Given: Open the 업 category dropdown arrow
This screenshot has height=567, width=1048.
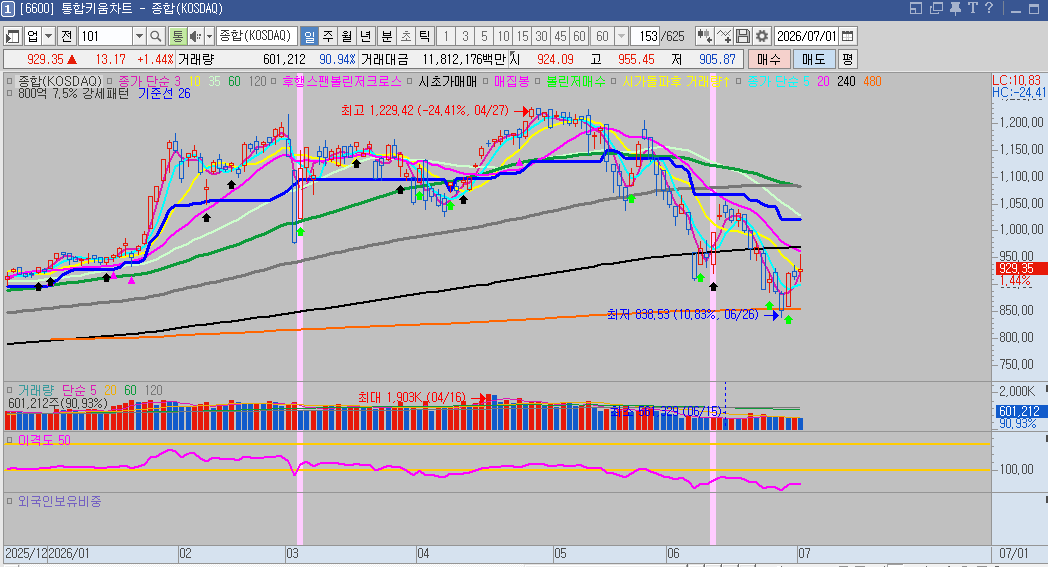Looking at the screenshot, I should [48, 36].
